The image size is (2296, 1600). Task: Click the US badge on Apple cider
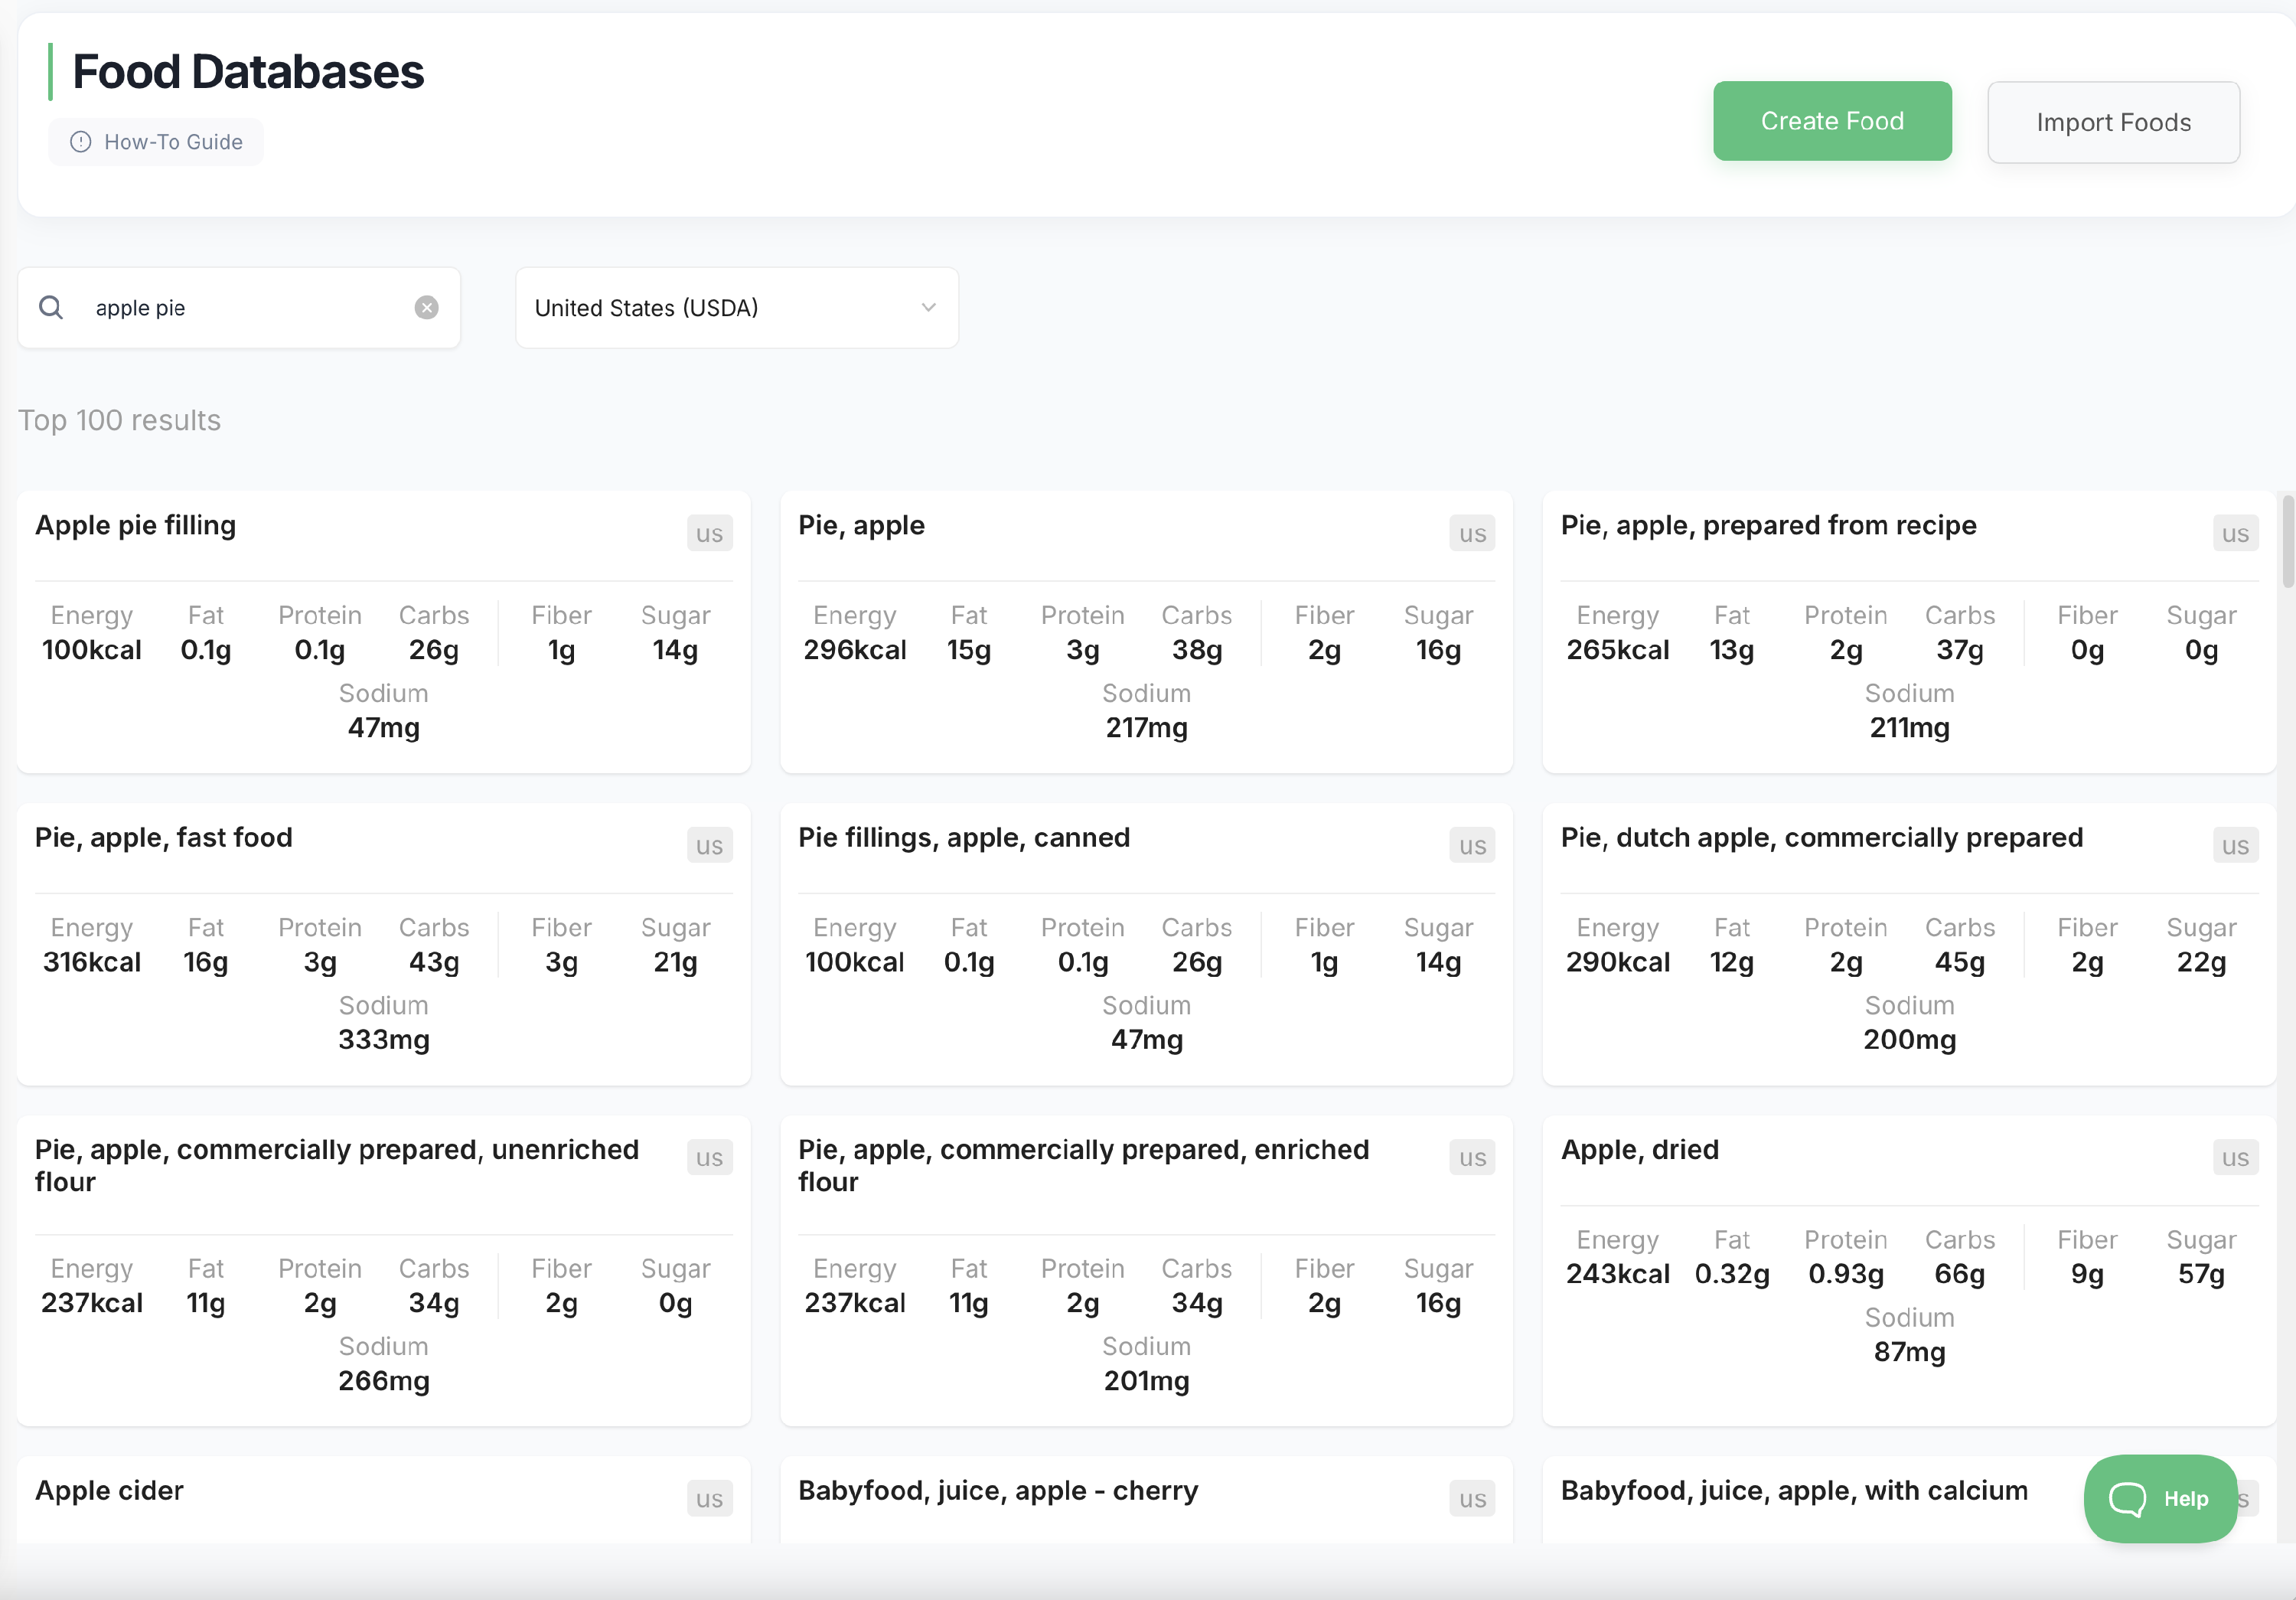point(709,1499)
